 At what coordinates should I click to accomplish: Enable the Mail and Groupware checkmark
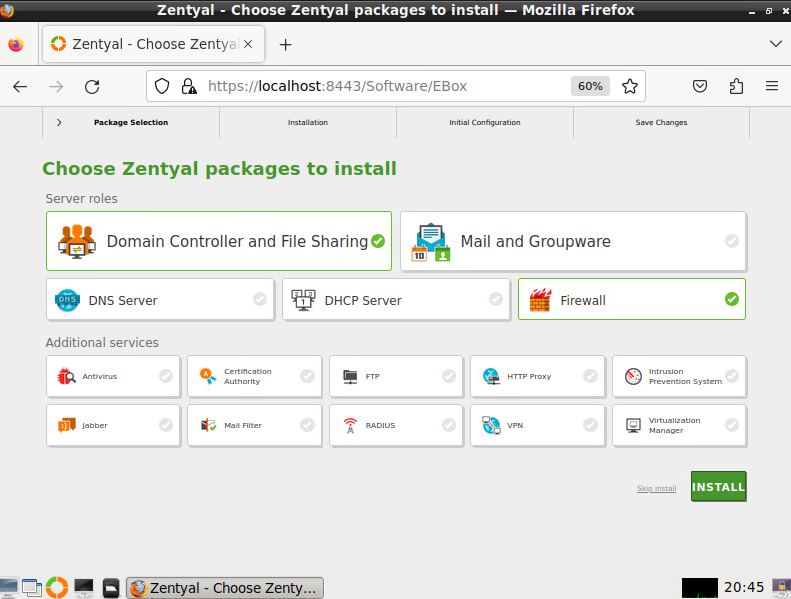pyautogui.click(x=731, y=241)
